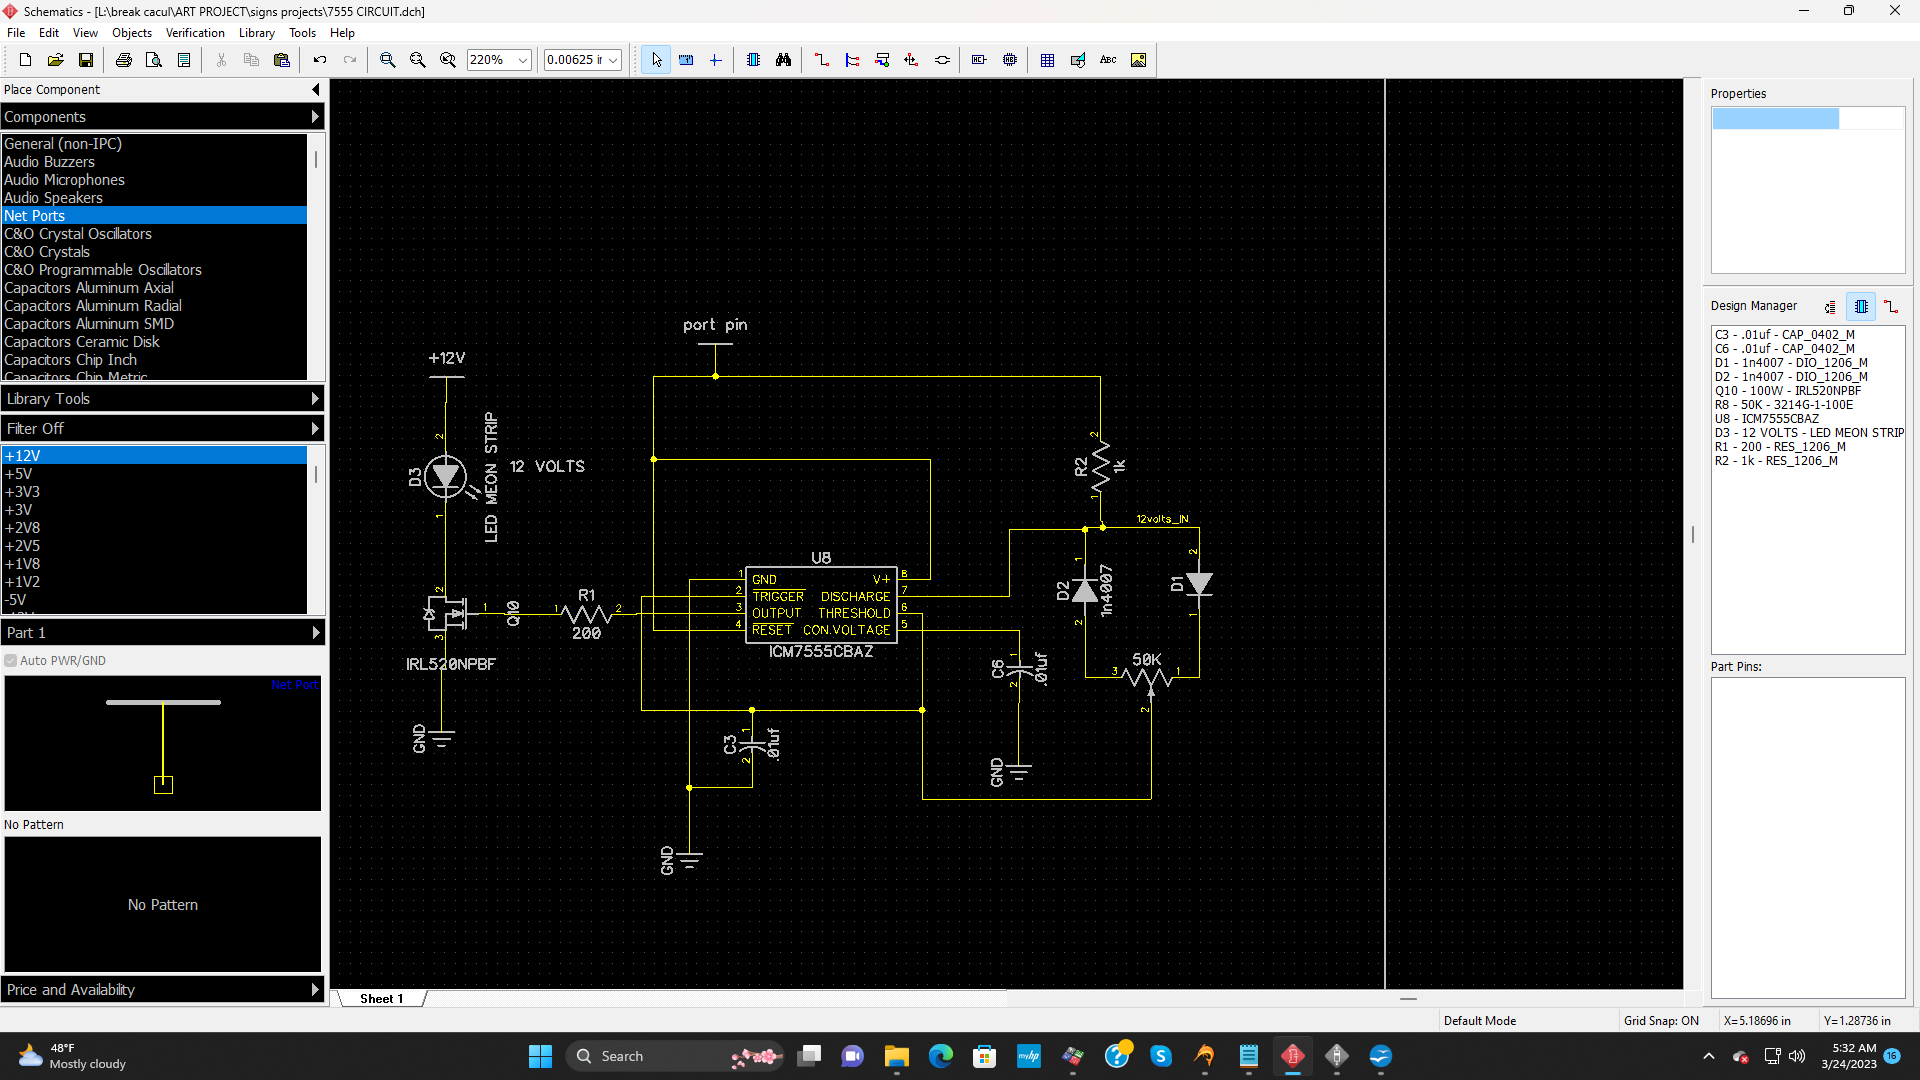Show nets in Design Manager

(x=1891, y=307)
